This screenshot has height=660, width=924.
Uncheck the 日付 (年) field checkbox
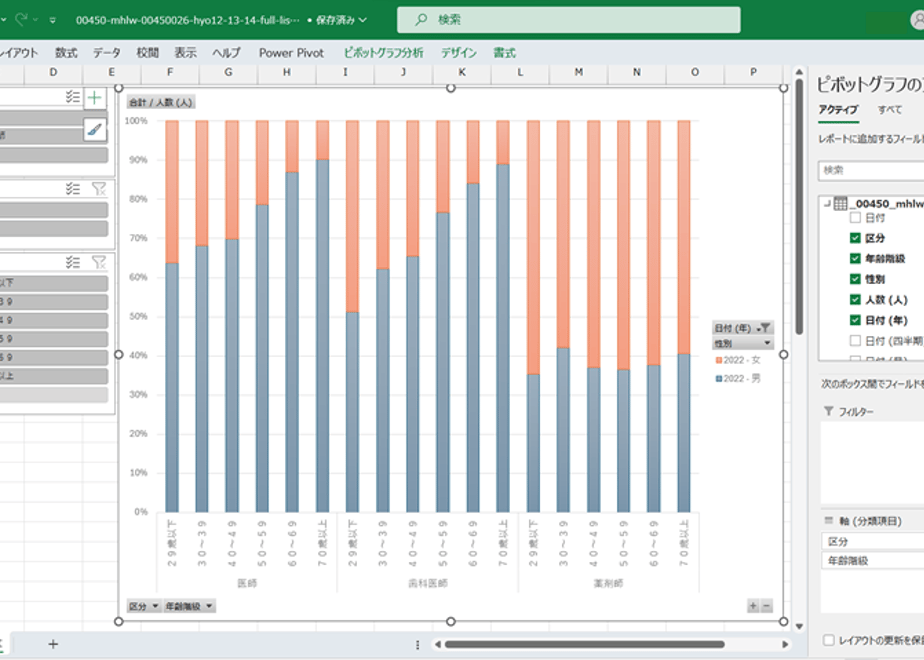[855, 320]
